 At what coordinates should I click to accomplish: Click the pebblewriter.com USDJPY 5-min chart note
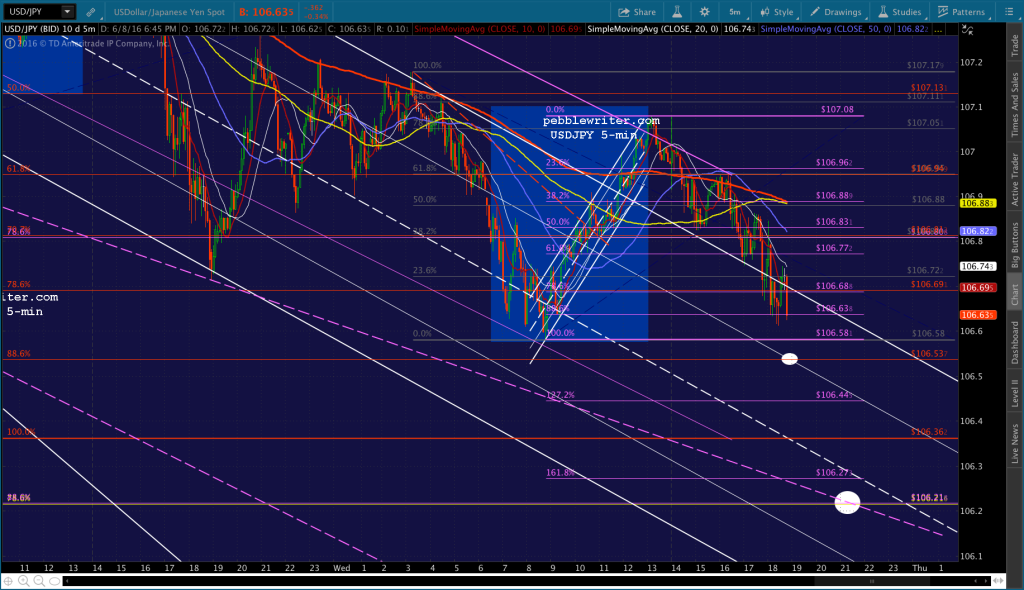click(601, 128)
